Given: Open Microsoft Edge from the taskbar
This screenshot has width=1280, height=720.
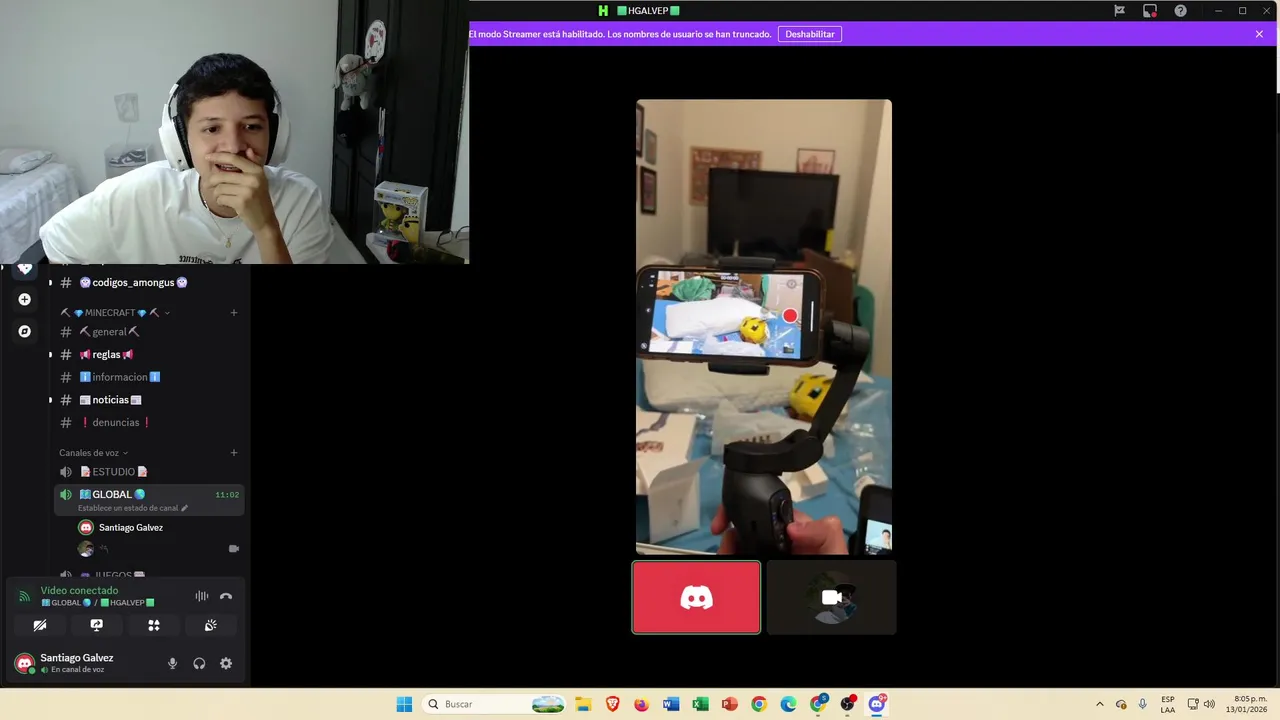Looking at the screenshot, I should tap(788, 704).
